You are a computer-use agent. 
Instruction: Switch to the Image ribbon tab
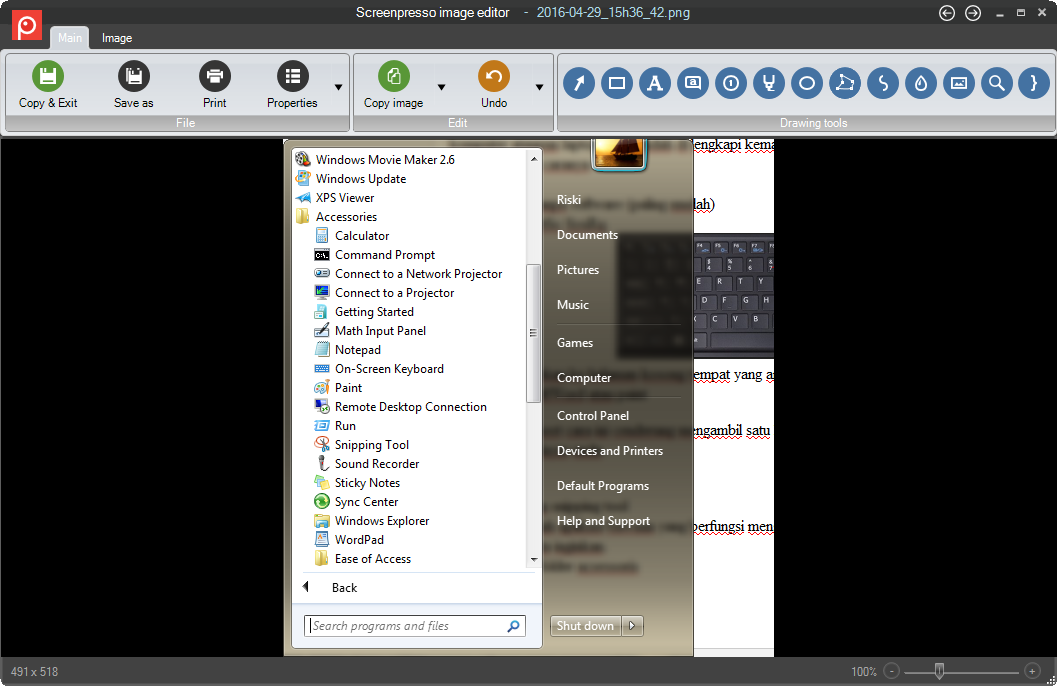point(117,38)
